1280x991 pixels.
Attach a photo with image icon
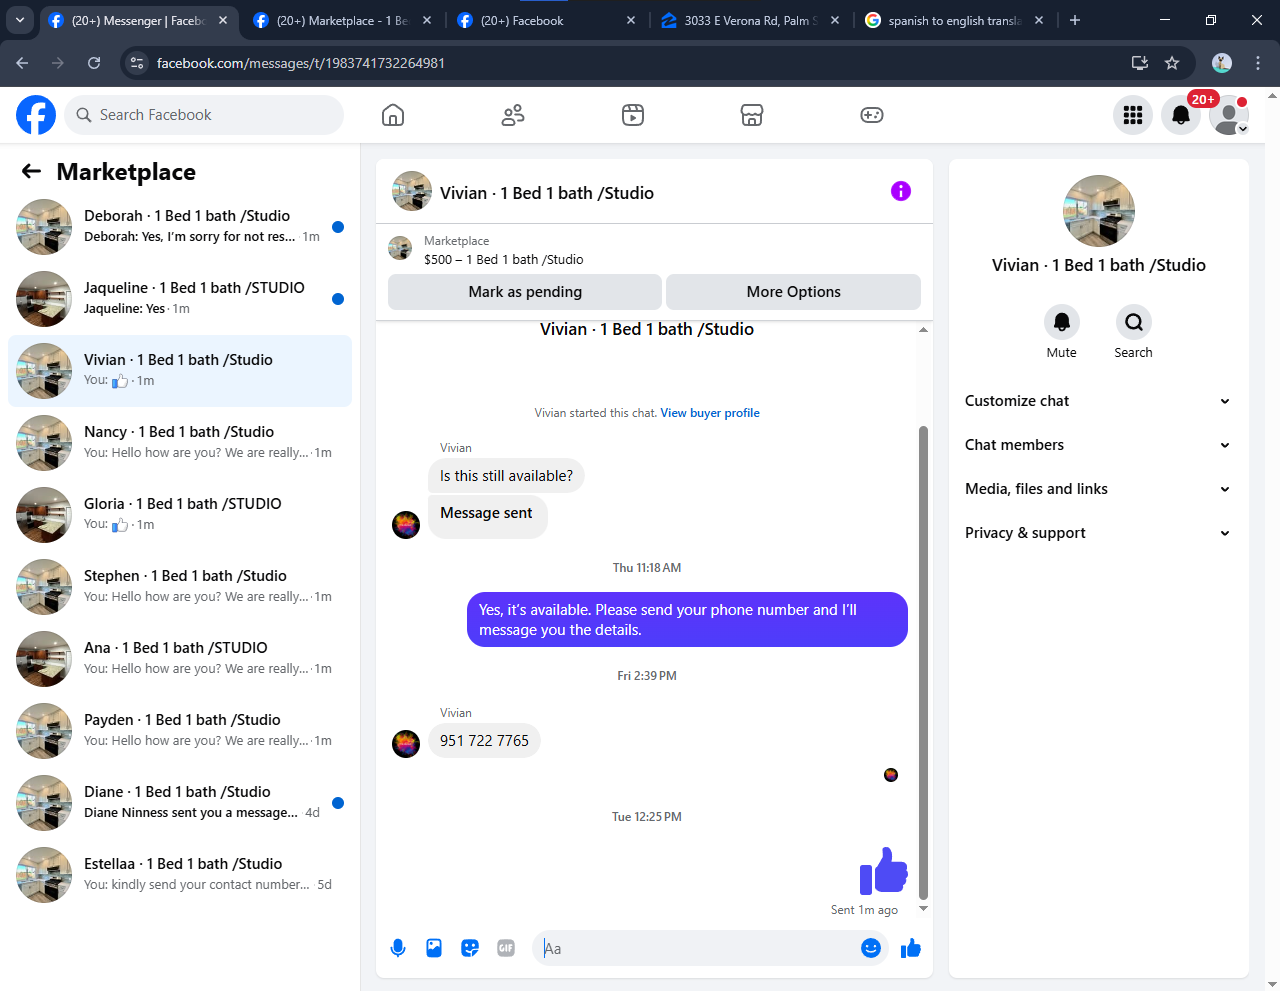(434, 948)
